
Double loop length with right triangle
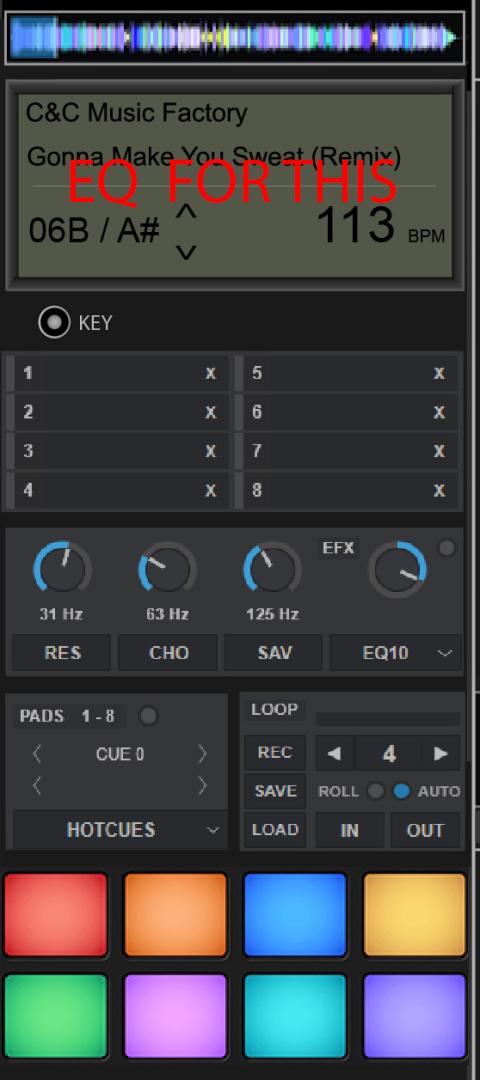pyautogui.click(x=441, y=753)
